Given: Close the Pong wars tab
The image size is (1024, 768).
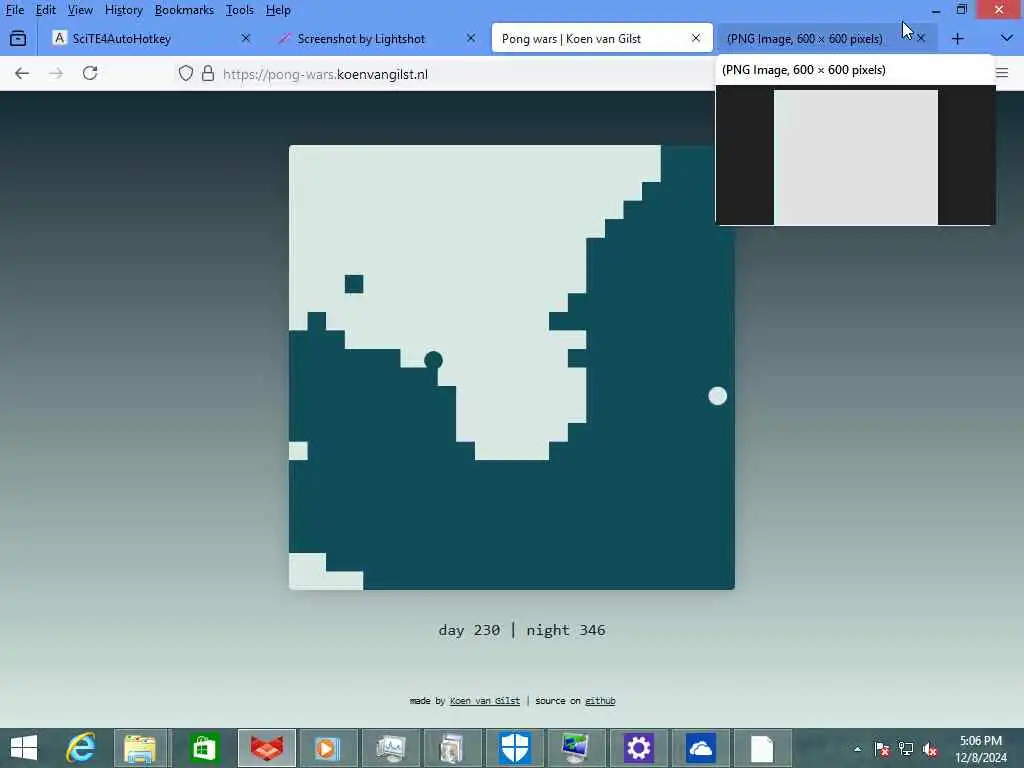Looking at the screenshot, I should coord(696,39).
